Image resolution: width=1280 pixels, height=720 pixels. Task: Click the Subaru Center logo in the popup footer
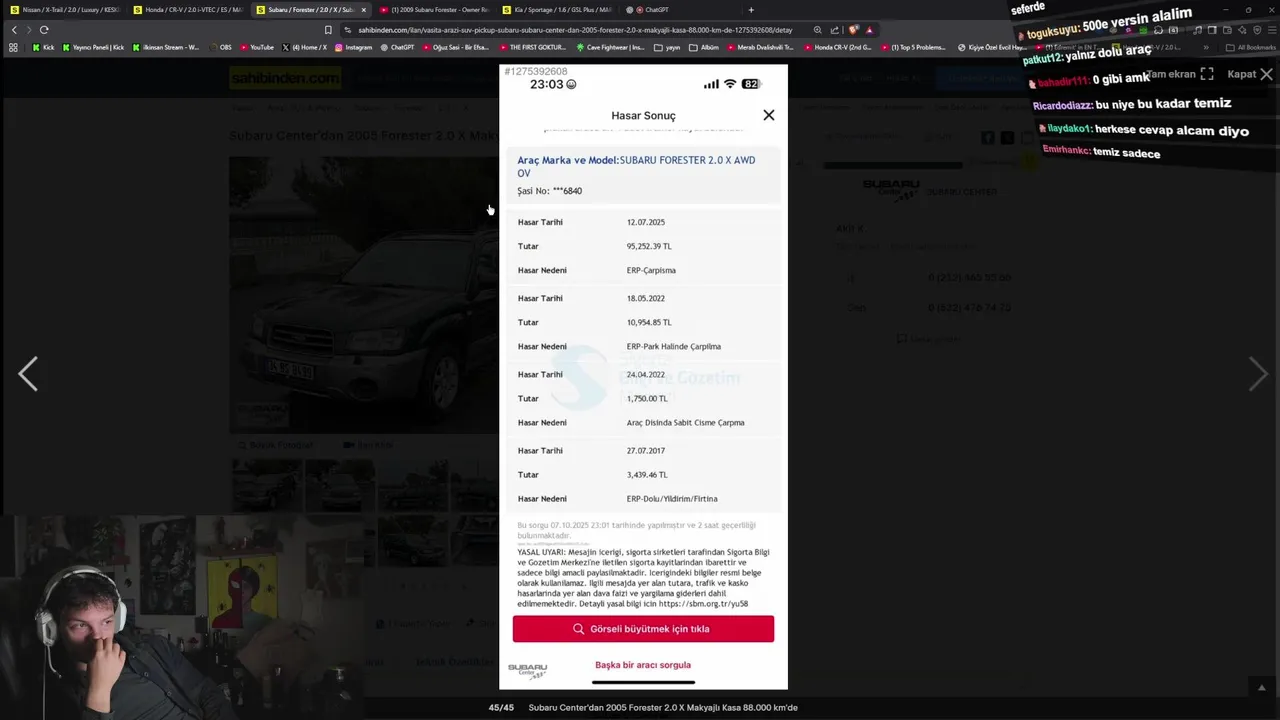point(527,670)
